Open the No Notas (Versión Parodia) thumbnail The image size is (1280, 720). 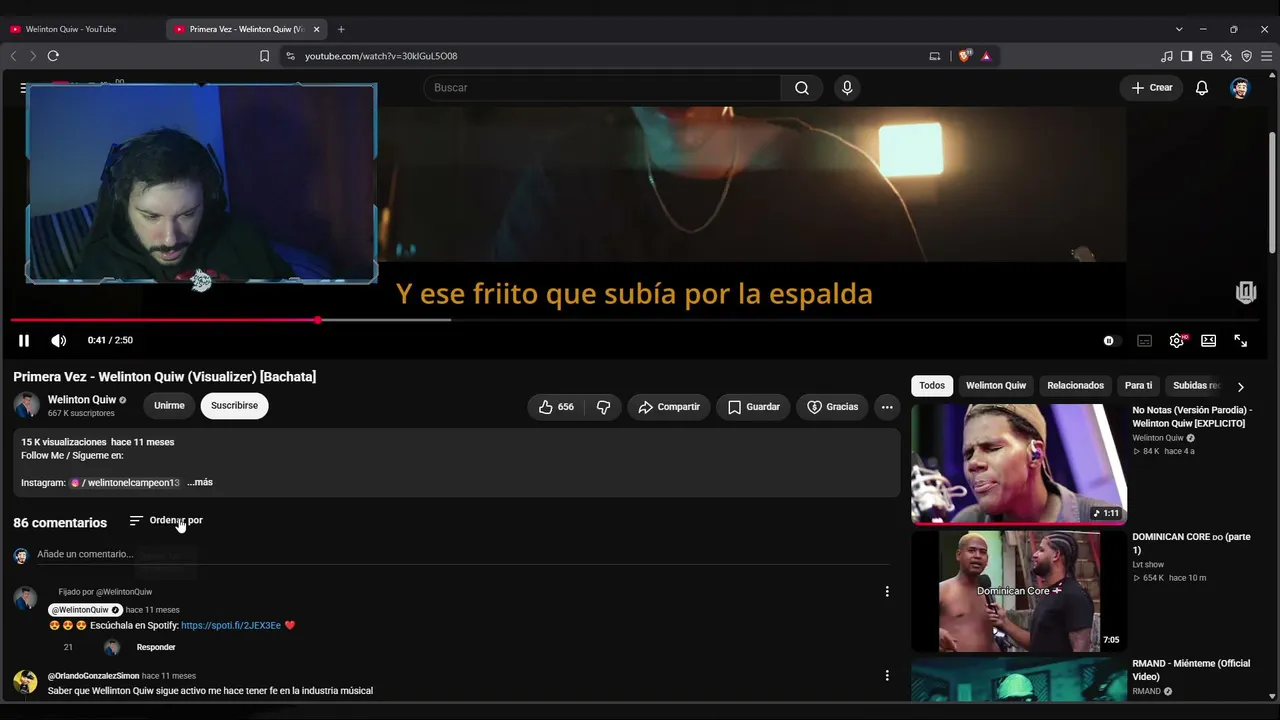click(1019, 464)
